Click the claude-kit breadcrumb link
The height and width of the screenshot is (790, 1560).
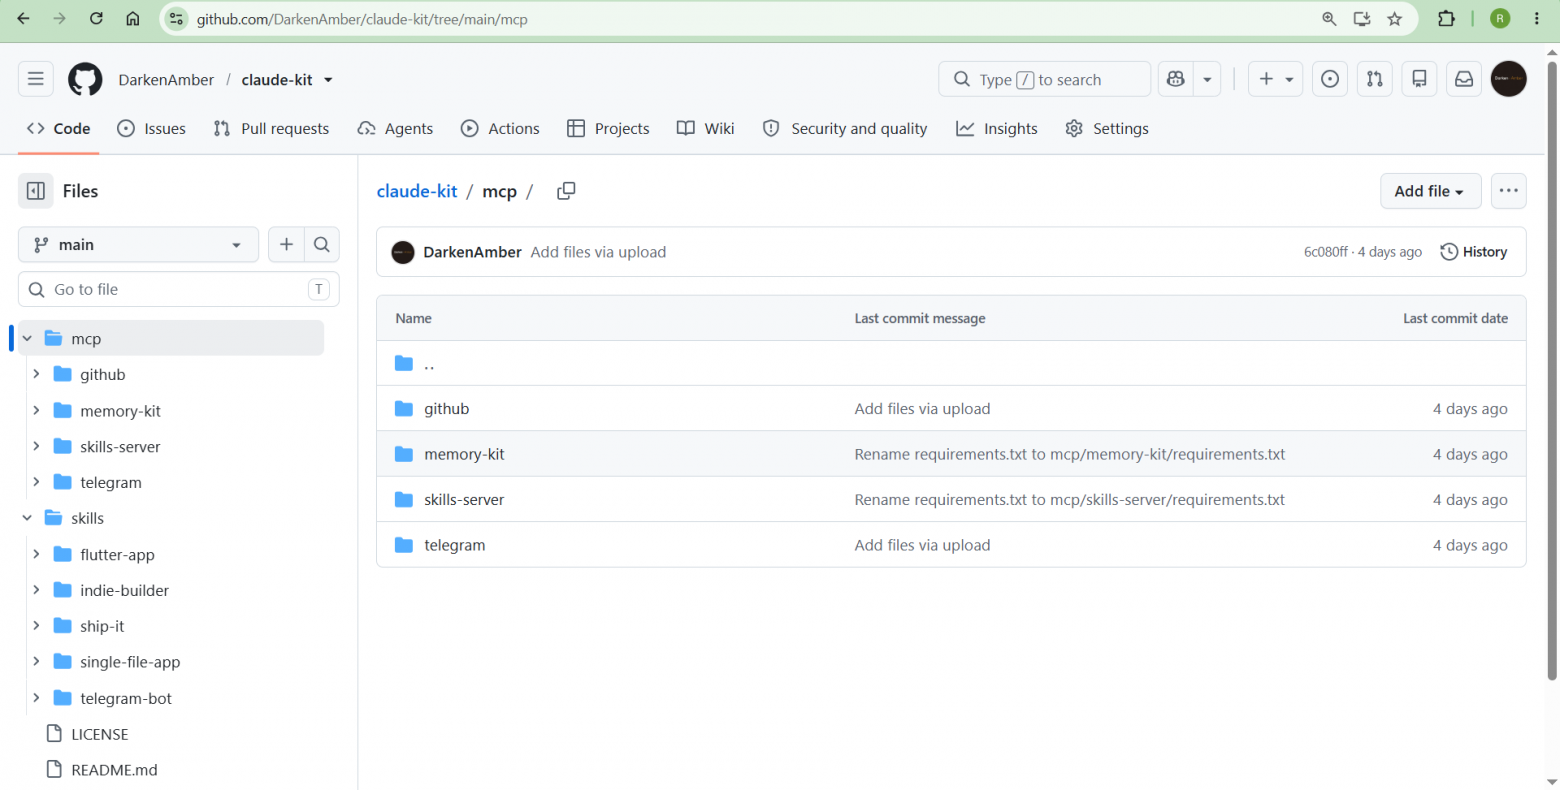click(x=417, y=191)
